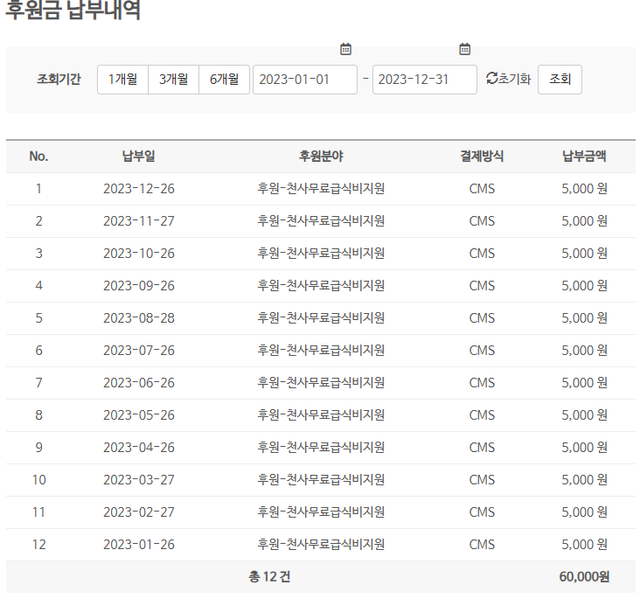Click the 초기화 reset refresh icon
The height and width of the screenshot is (599, 640).
pyautogui.click(x=491, y=79)
